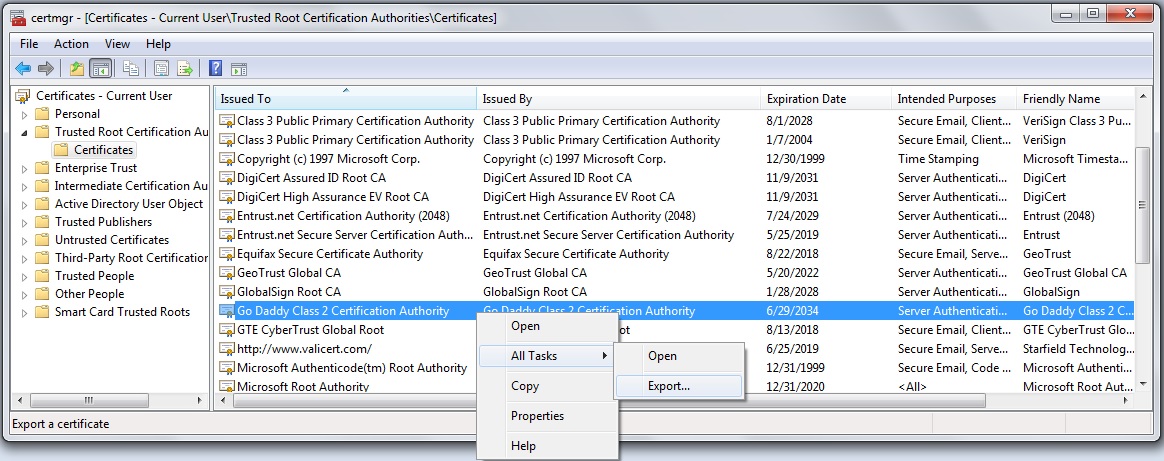
Task: Open Help via blue question mark icon
Action: pos(215,69)
